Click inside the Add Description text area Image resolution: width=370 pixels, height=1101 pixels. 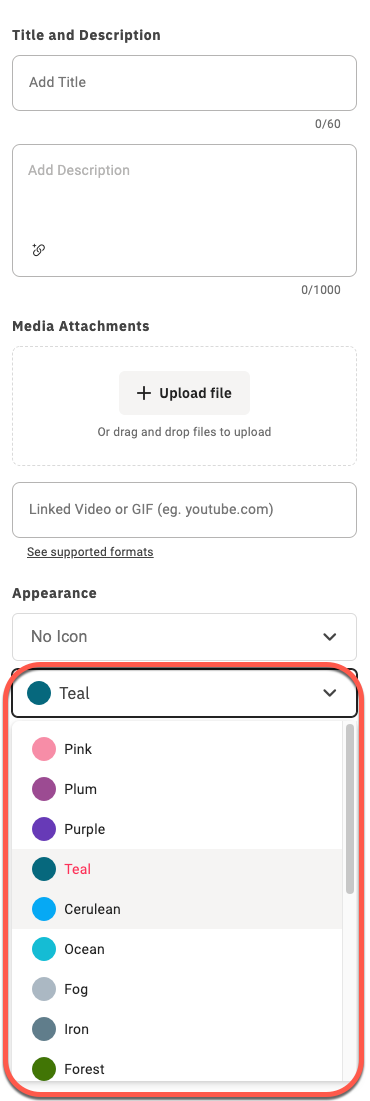pos(184,211)
